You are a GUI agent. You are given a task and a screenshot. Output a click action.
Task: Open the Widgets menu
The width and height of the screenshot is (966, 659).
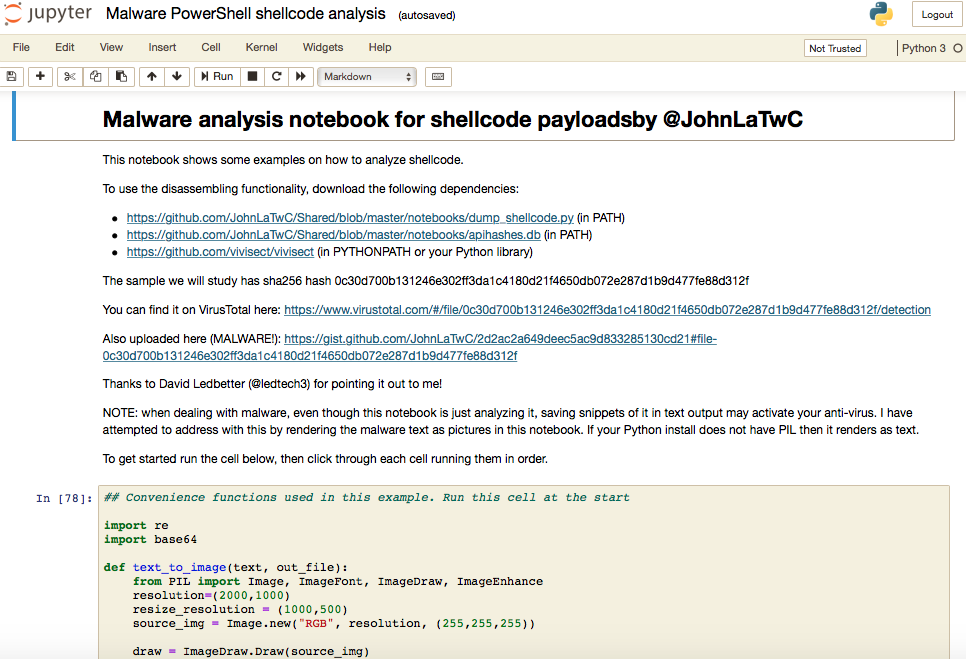pyautogui.click(x=323, y=47)
